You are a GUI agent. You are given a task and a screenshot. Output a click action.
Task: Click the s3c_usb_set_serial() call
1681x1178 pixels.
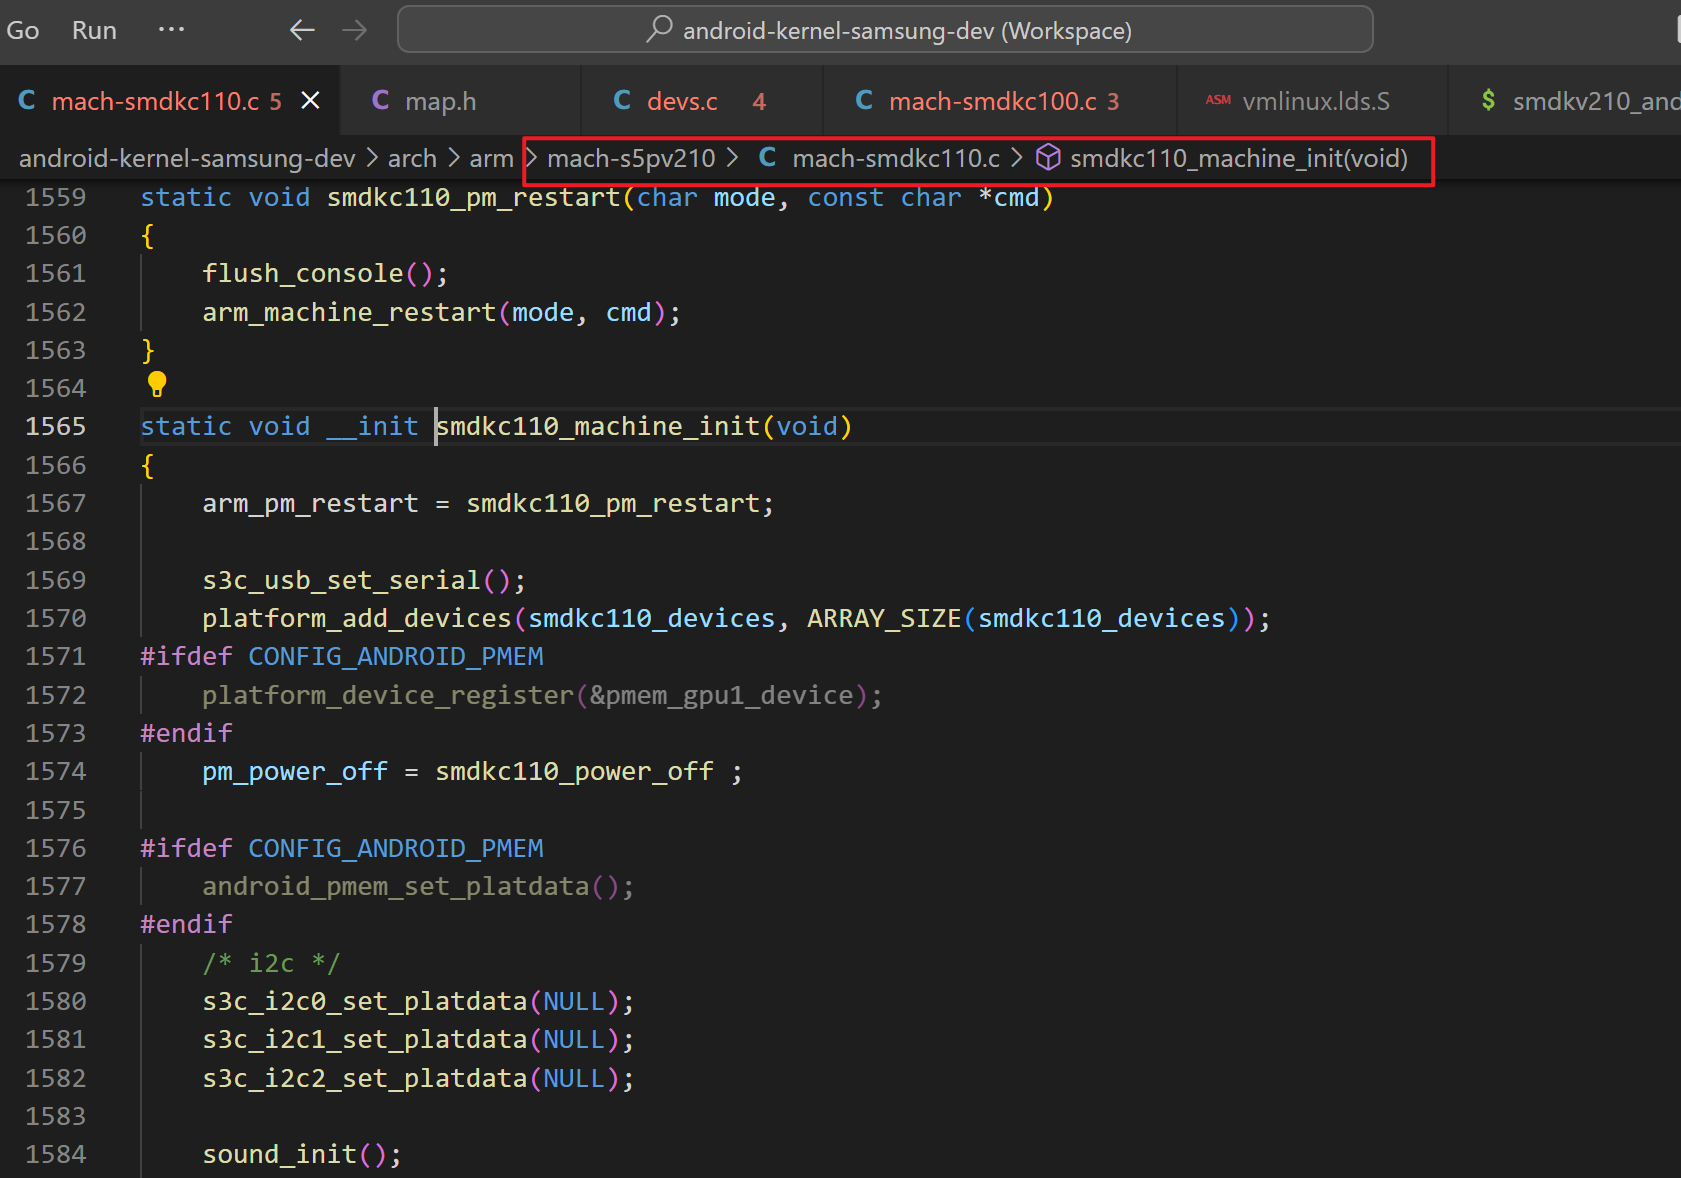(364, 580)
